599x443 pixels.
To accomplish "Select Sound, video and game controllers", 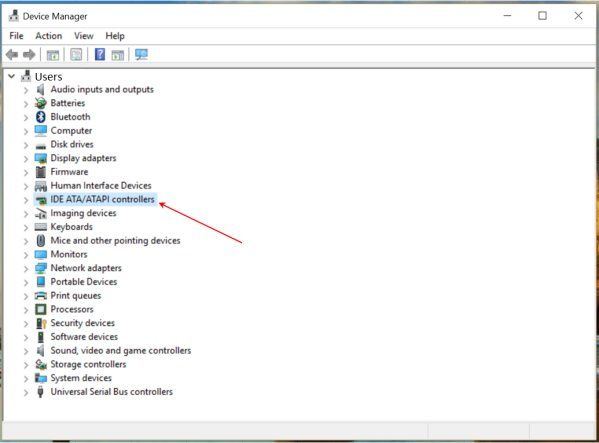I will tap(121, 351).
